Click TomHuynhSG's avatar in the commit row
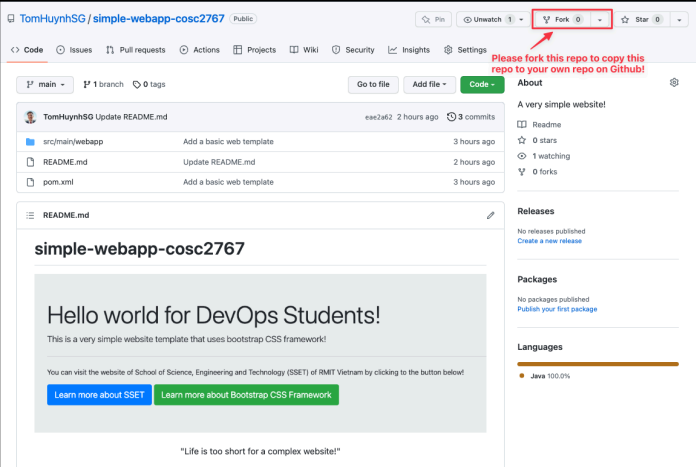Viewport: 696px width, 467px height. tap(30, 117)
